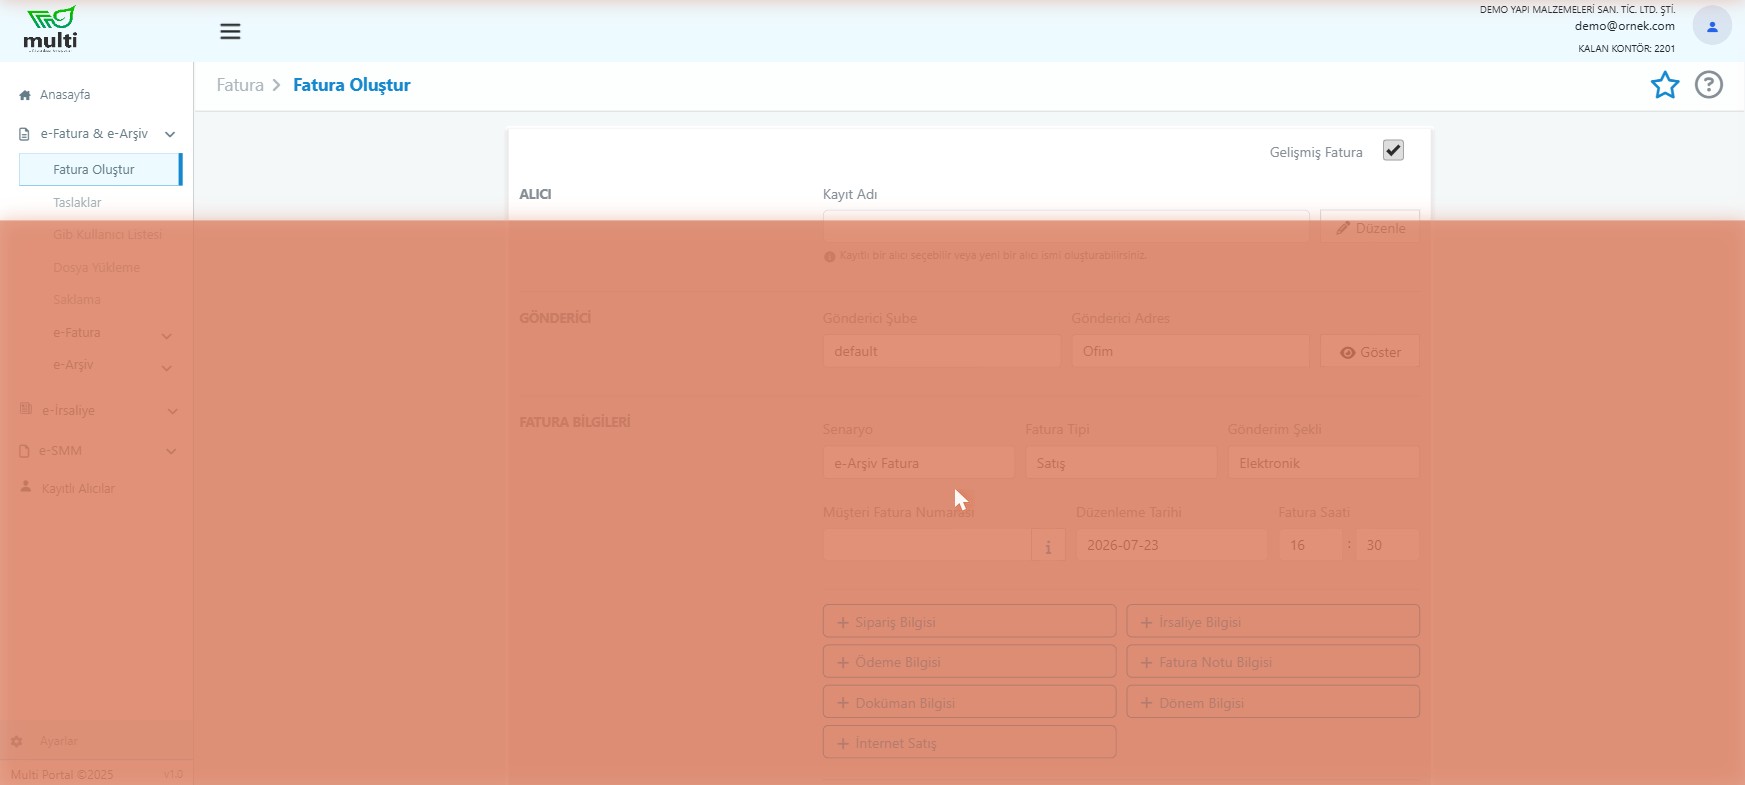The image size is (1745, 785).
Task: Collapse the e-Fatura & e-Arşiv menu chevron
Action: (170, 134)
